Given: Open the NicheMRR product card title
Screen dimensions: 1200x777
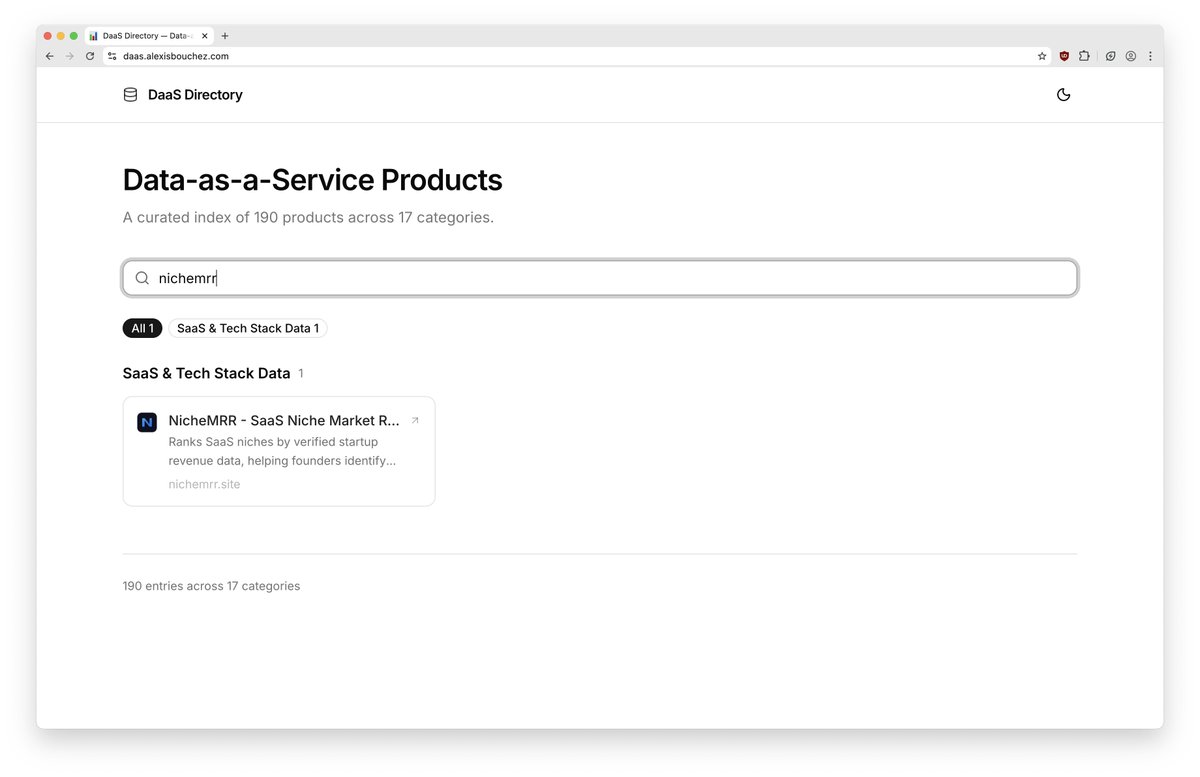Looking at the screenshot, I should pos(284,421).
